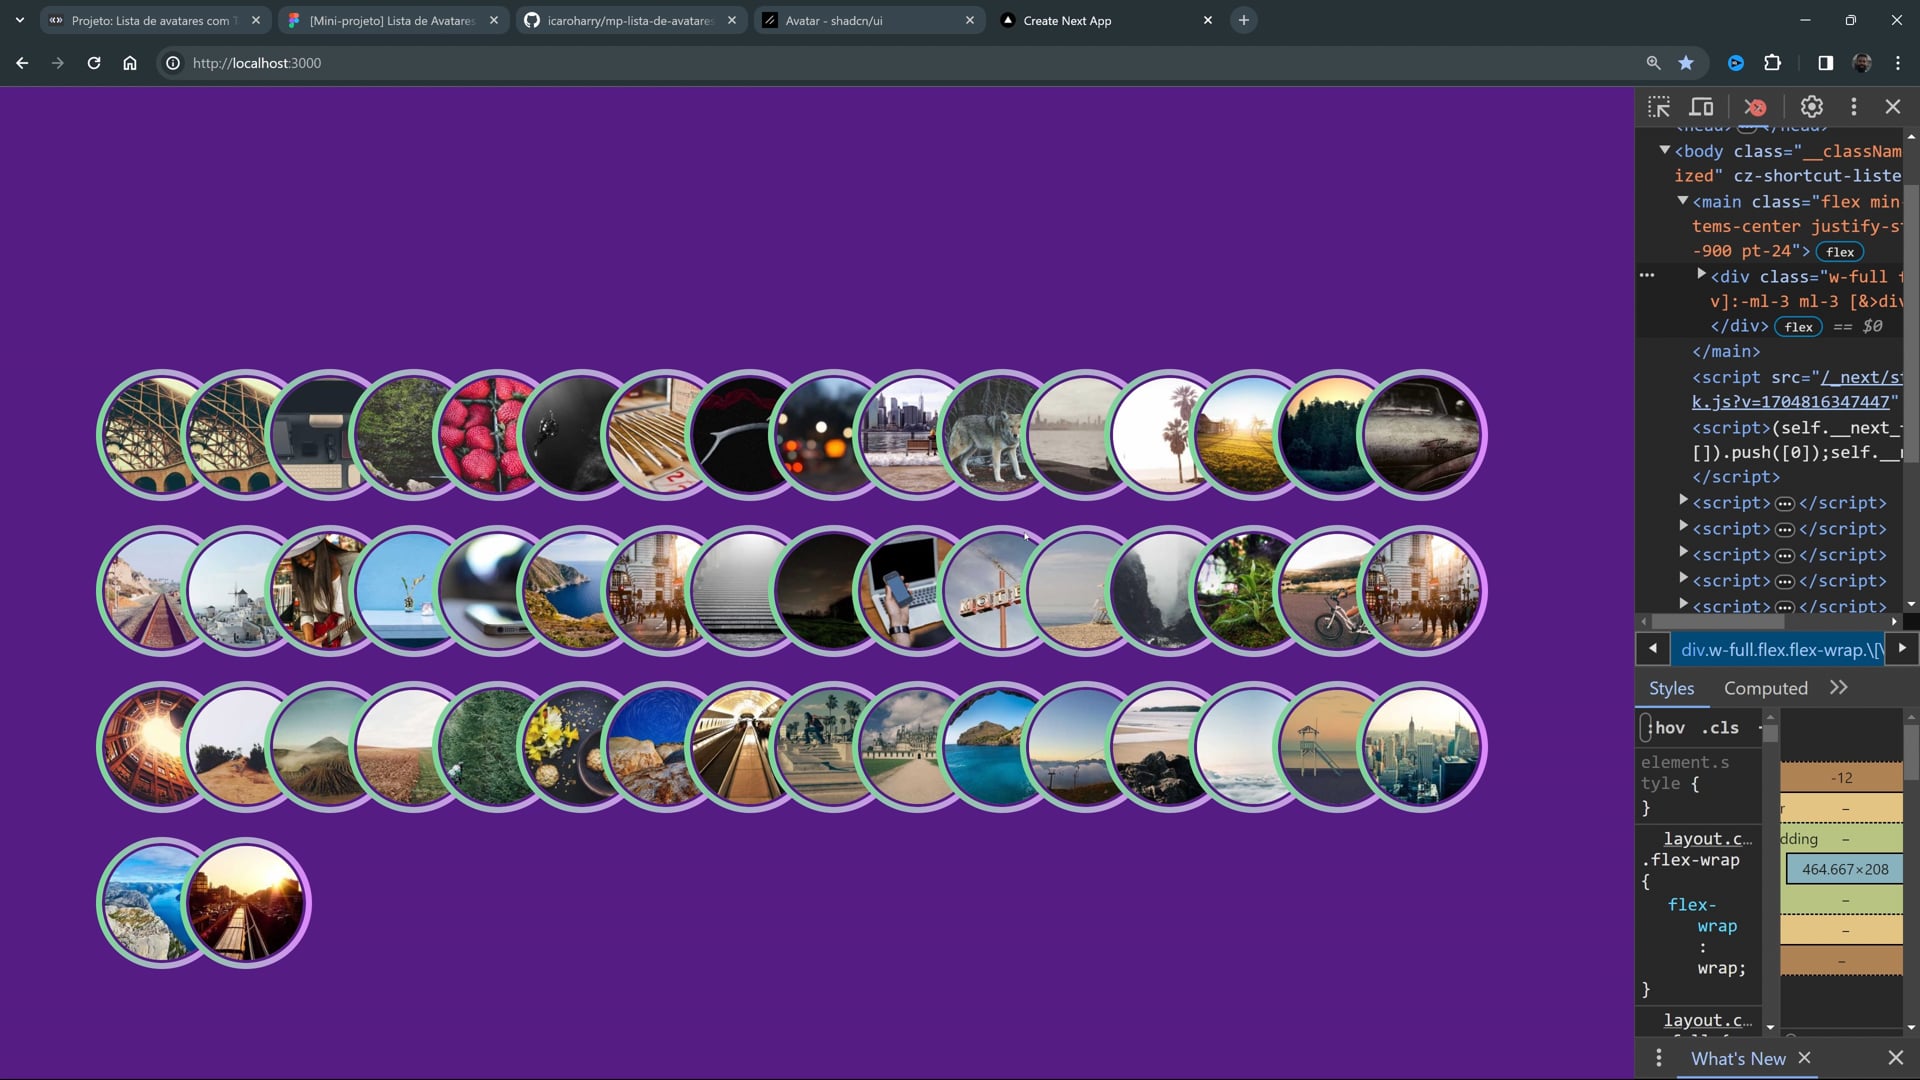Toggle the flex badge on main element

pyautogui.click(x=1839, y=252)
